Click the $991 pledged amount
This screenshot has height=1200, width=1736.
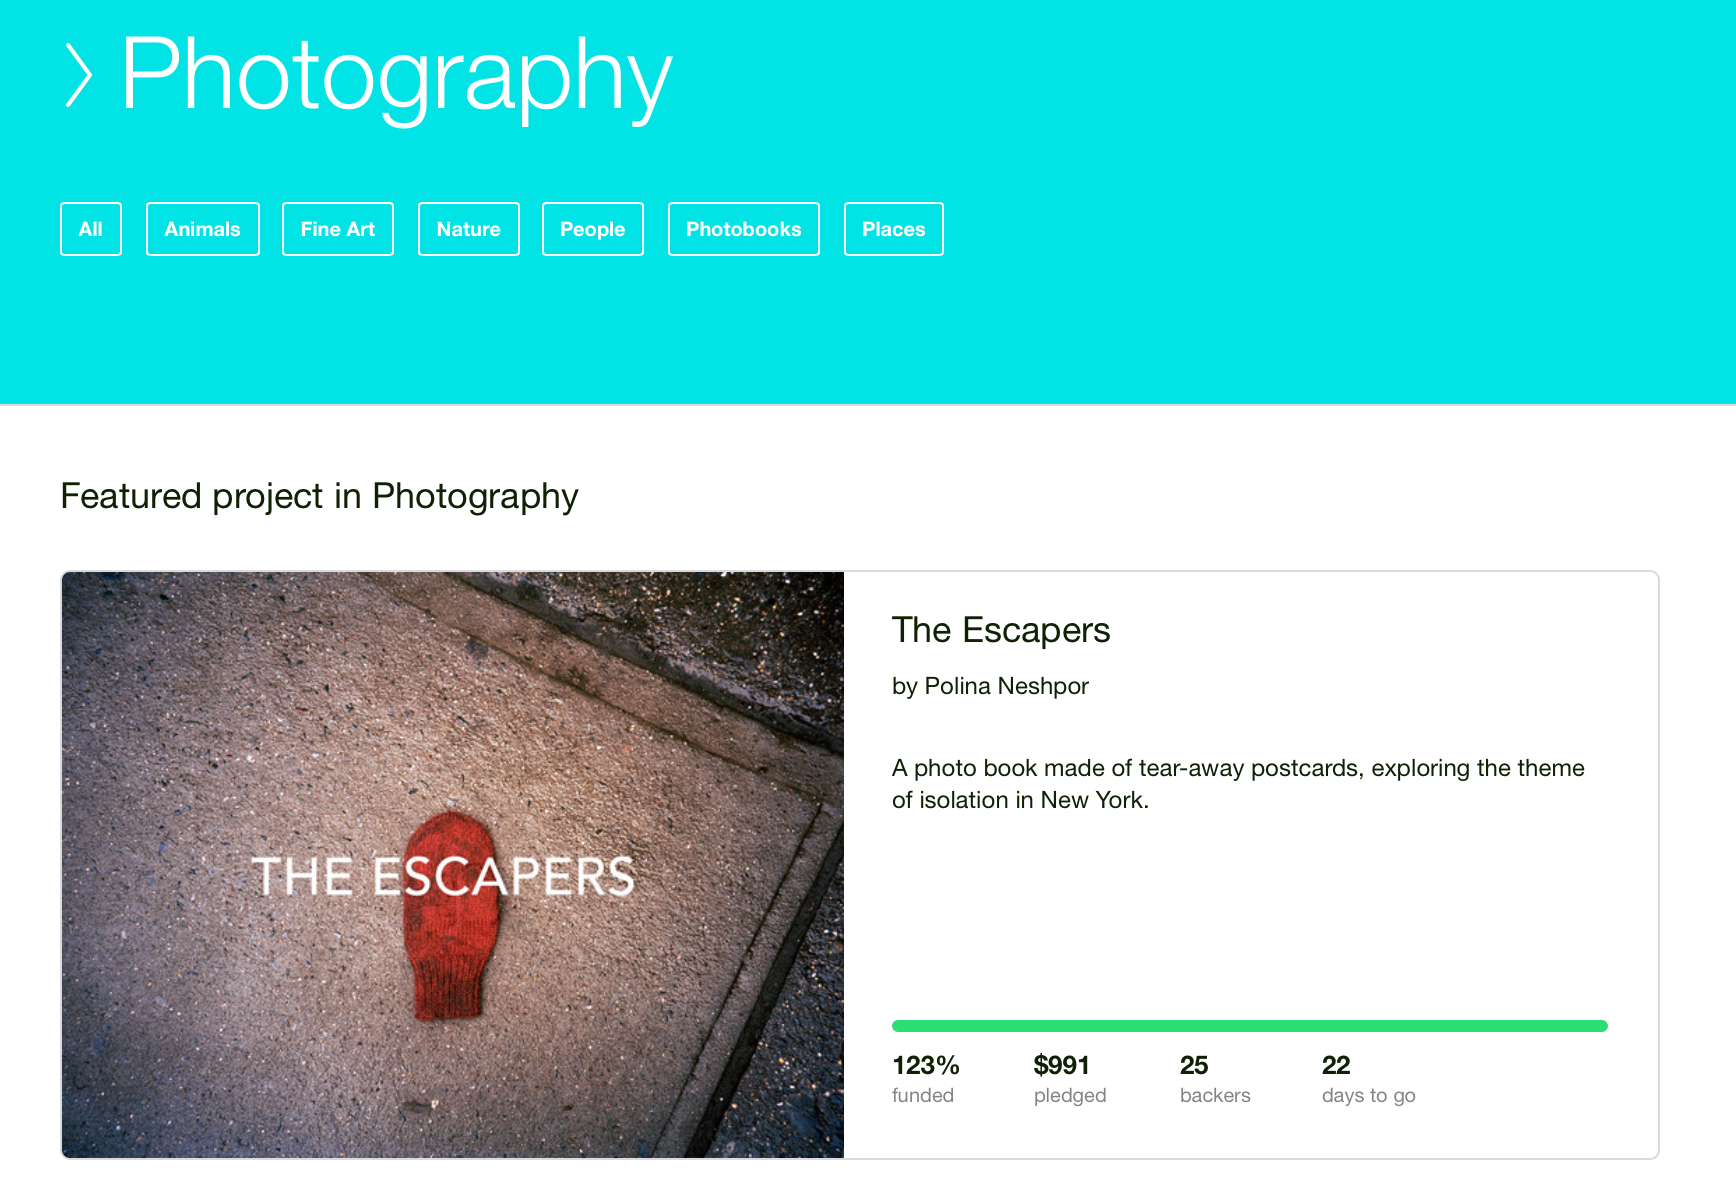pyautogui.click(x=1070, y=1079)
